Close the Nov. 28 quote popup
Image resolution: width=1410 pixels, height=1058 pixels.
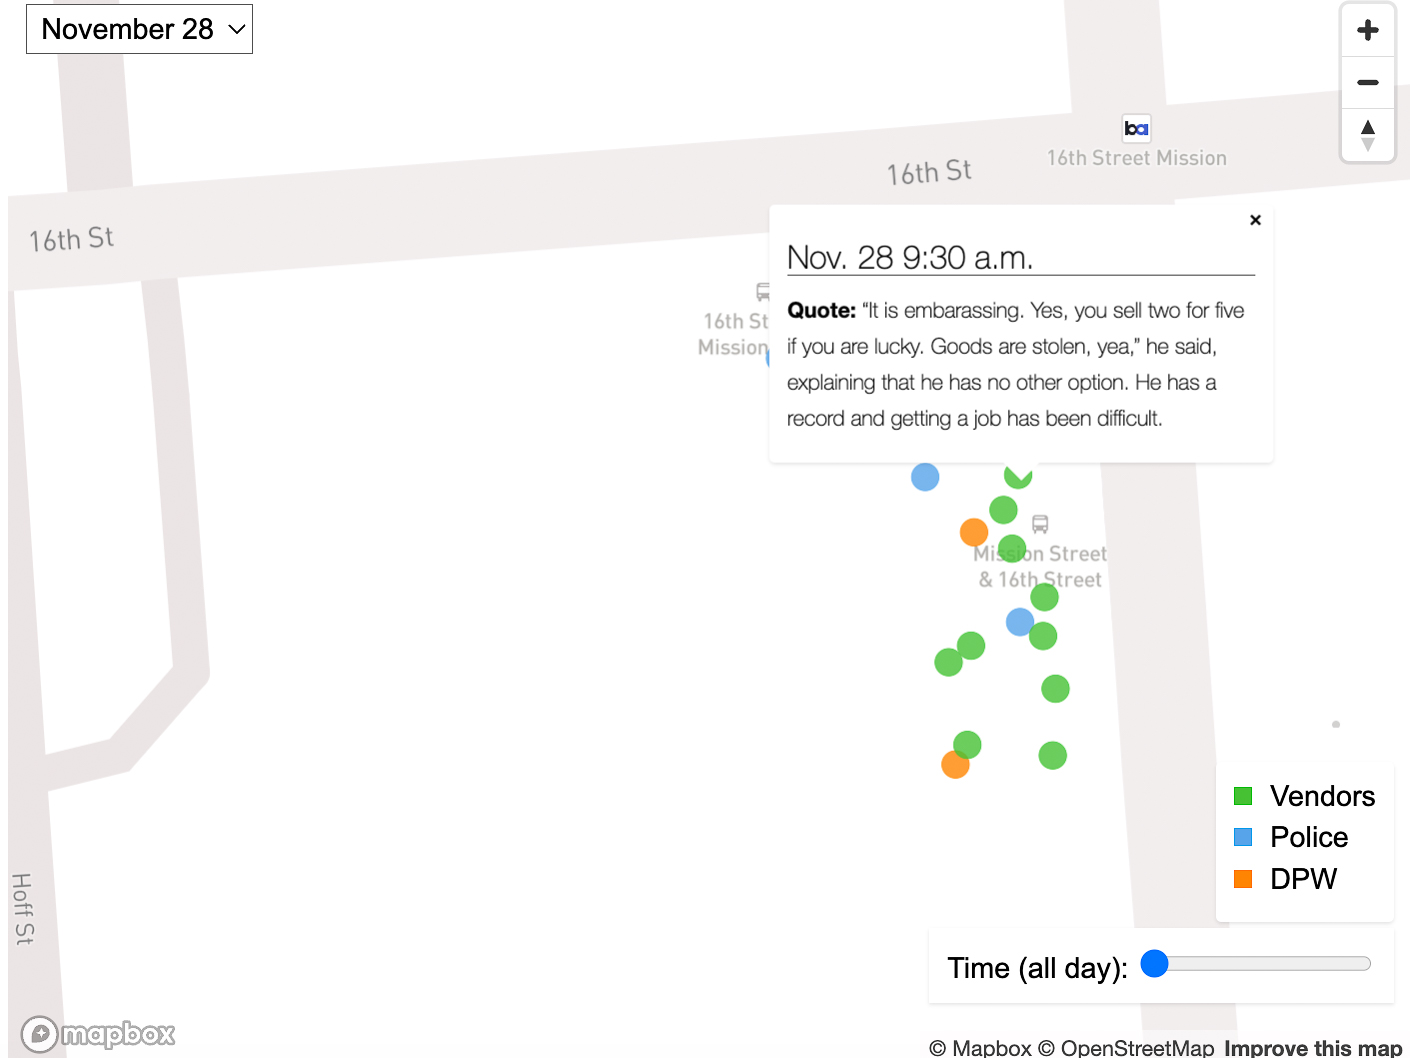tap(1255, 220)
